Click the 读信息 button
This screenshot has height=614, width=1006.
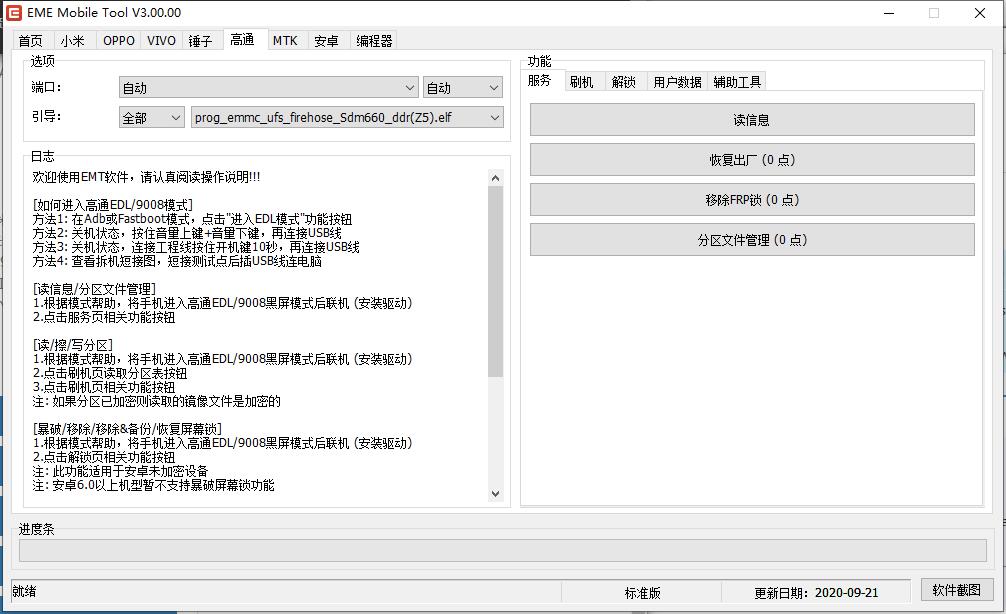coord(752,120)
